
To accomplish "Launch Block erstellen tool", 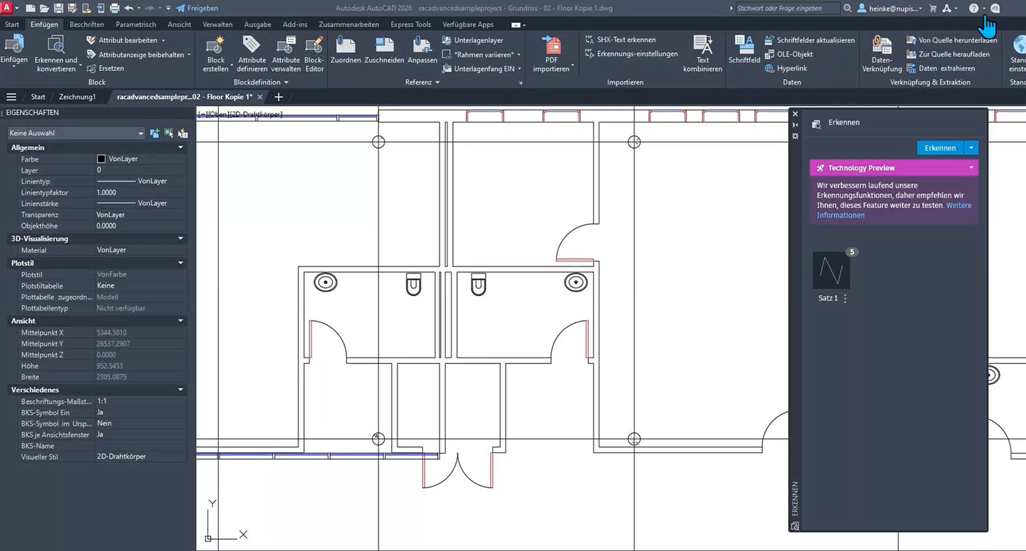I will coord(215,53).
